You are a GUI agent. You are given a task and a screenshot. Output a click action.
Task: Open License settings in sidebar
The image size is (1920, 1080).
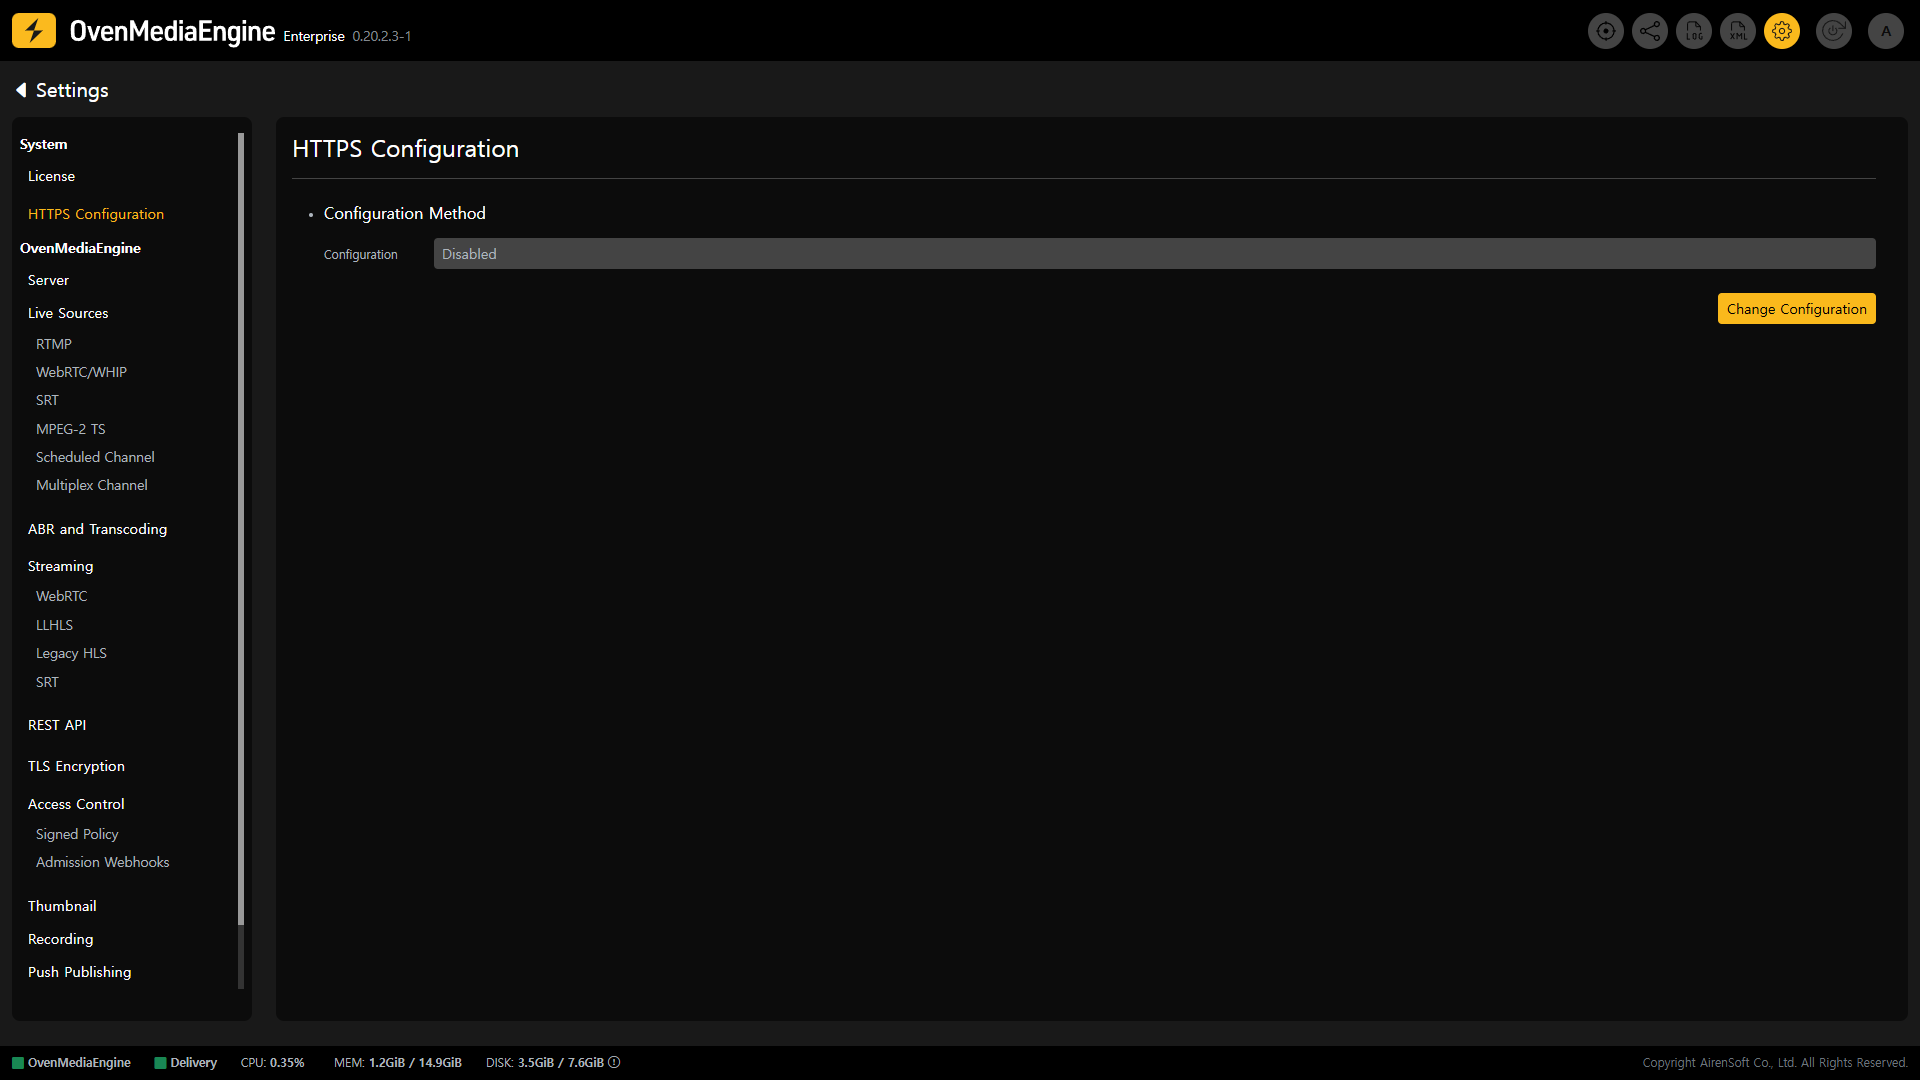(51, 176)
